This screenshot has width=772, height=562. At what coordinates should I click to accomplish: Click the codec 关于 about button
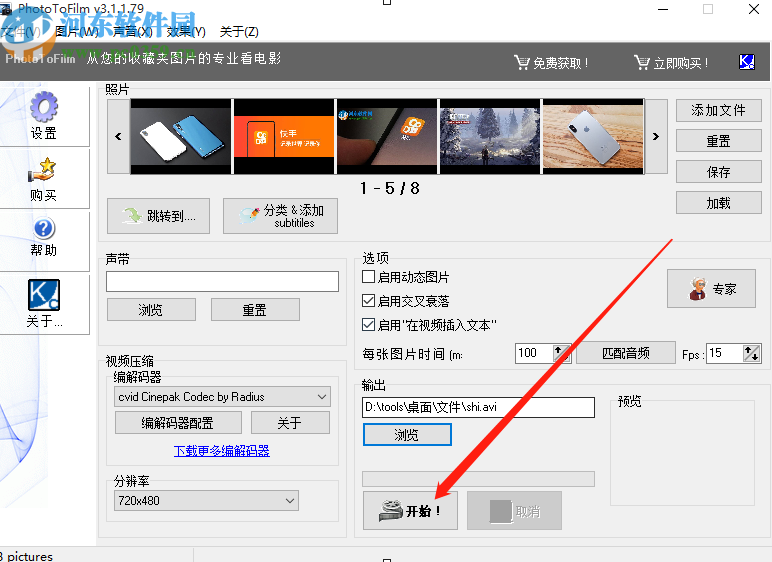(x=290, y=423)
